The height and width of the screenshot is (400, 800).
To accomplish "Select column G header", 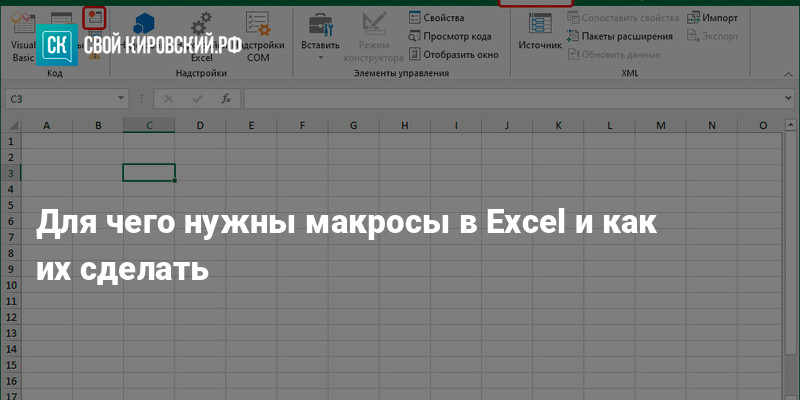I will tap(354, 126).
